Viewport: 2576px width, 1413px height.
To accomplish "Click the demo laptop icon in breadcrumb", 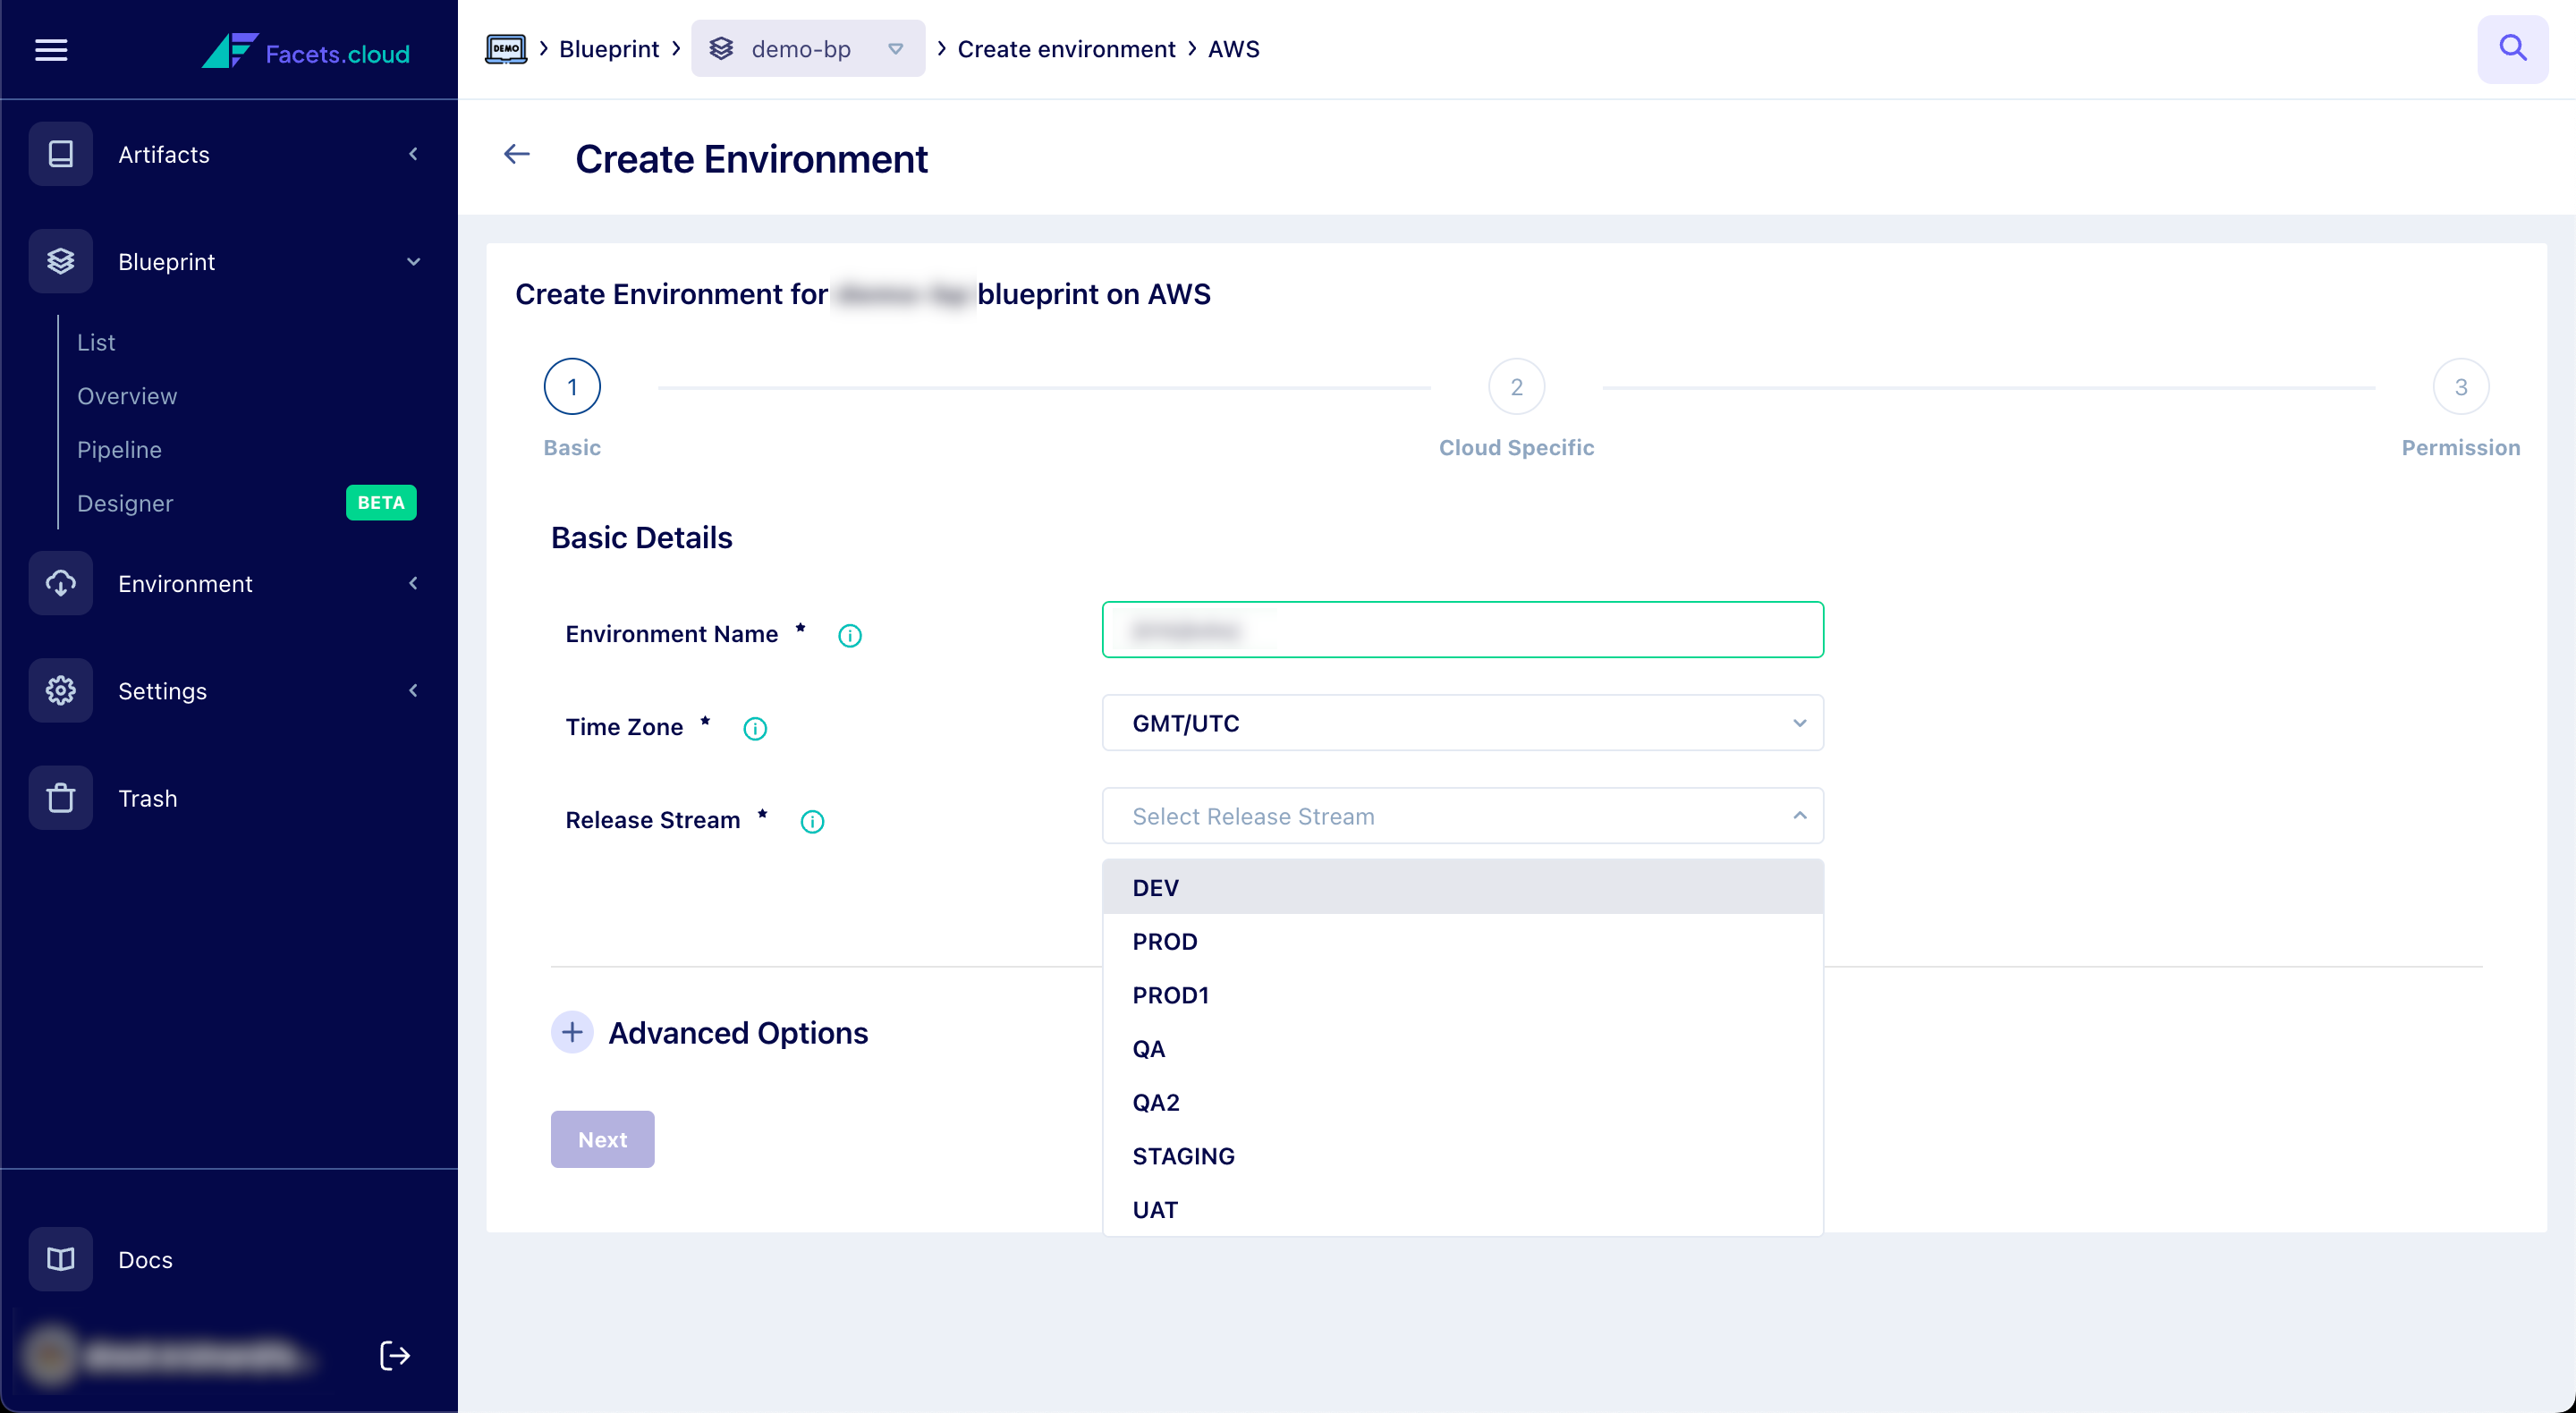I will pos(505,49).
